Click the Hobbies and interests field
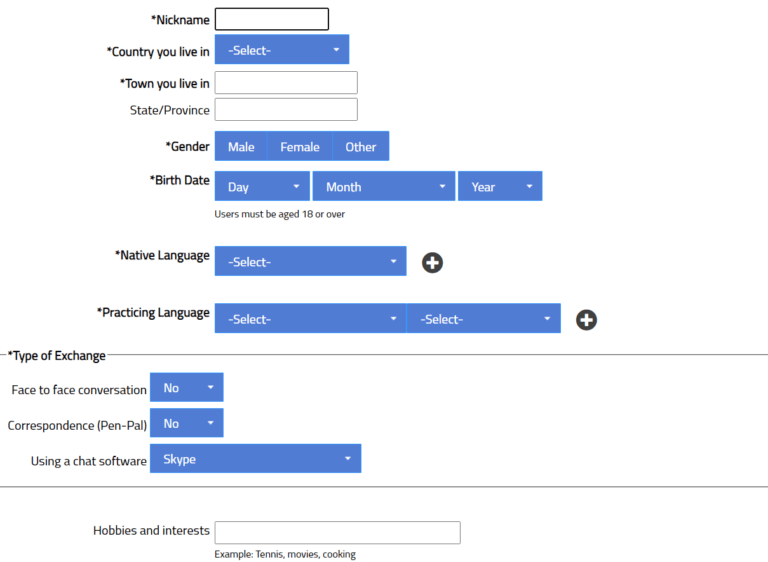768x562 pixels. point(337,532)
